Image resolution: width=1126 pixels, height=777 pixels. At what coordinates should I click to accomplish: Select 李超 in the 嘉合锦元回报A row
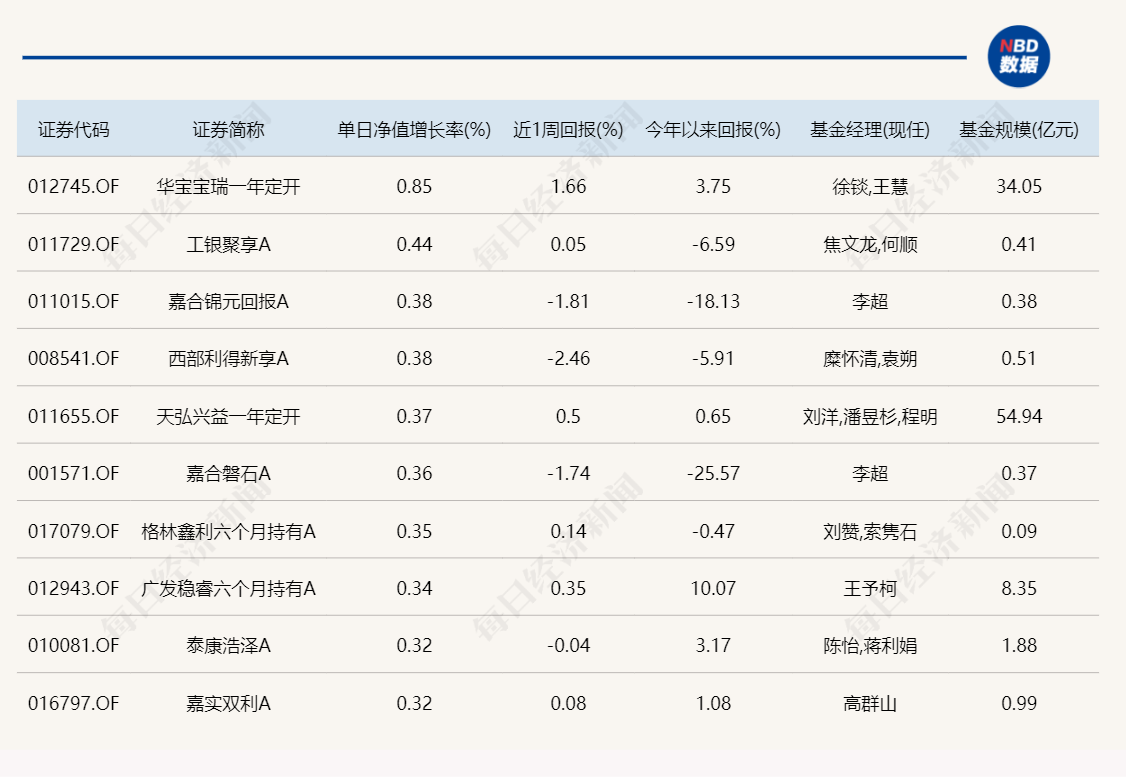870,302
